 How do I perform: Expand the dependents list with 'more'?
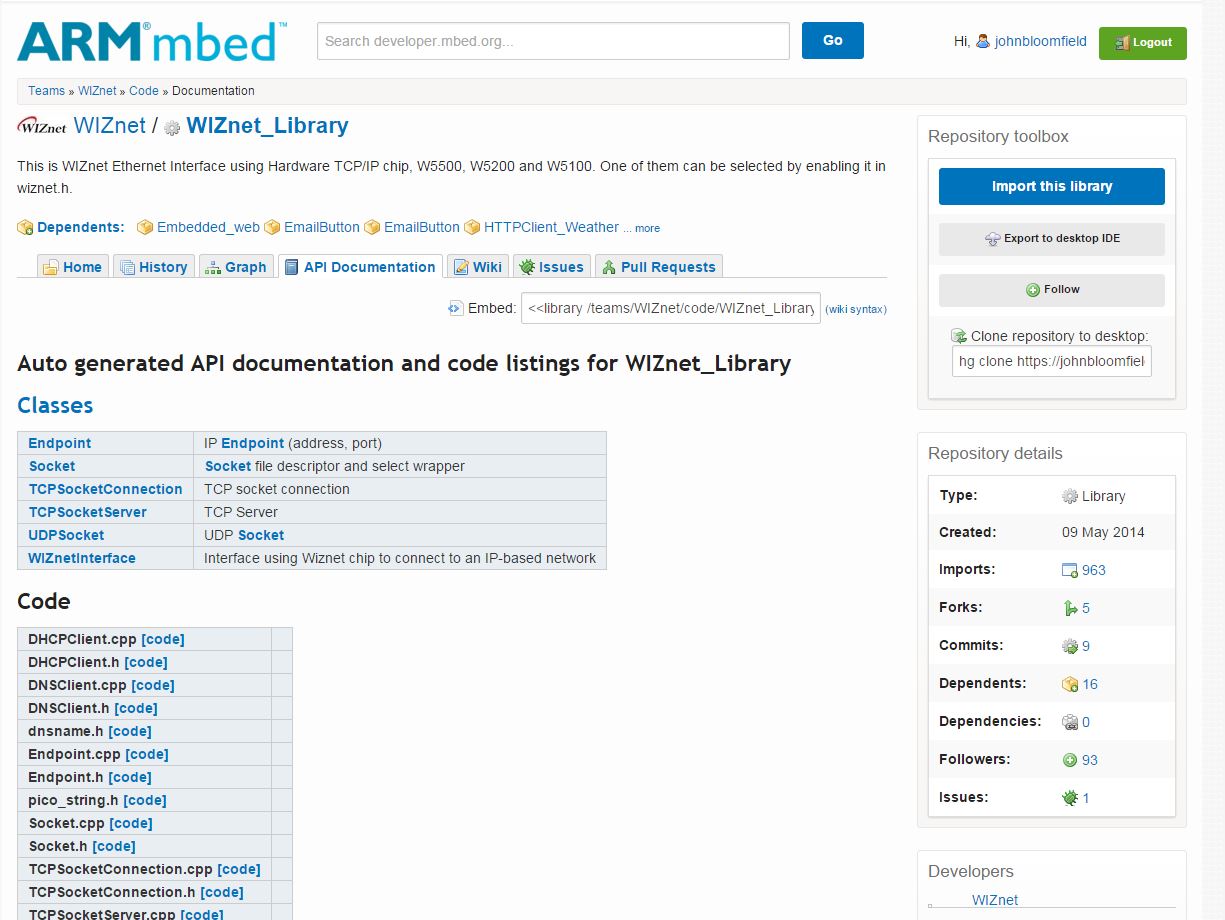[647, 228]
